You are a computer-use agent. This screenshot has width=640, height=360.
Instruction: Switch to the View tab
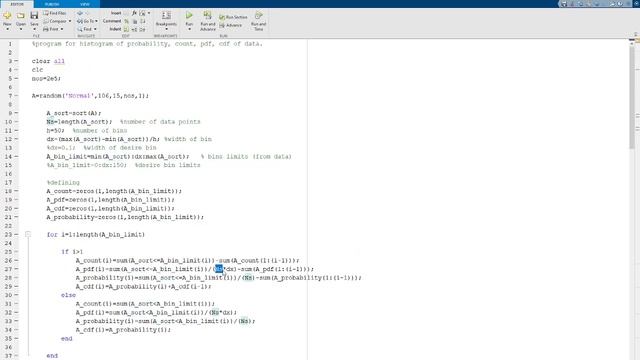point(84,4)
